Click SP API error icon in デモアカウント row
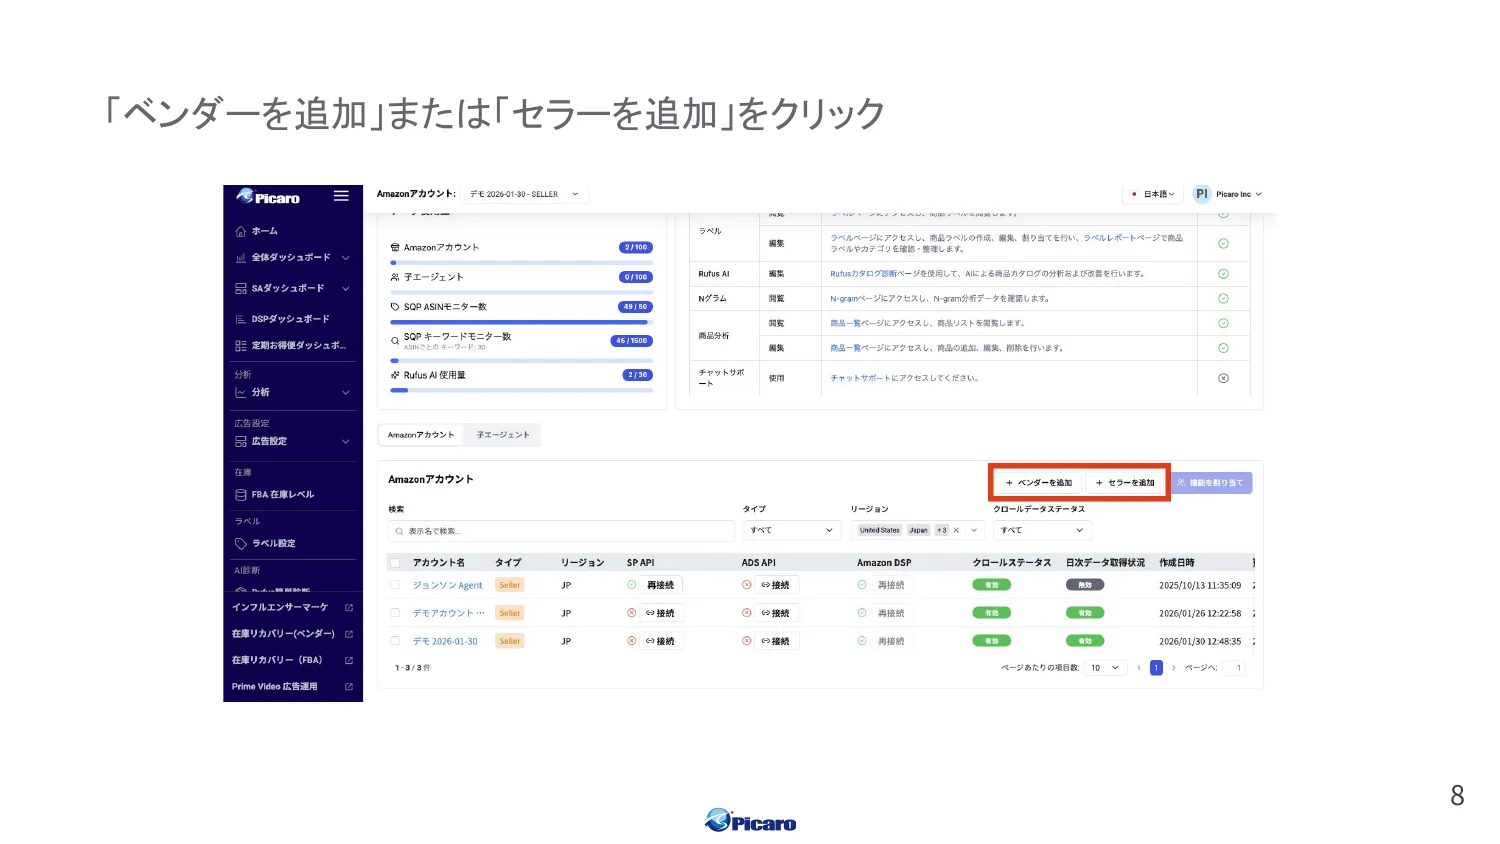This screenshot has height=844, width=1500. [631, 613]
